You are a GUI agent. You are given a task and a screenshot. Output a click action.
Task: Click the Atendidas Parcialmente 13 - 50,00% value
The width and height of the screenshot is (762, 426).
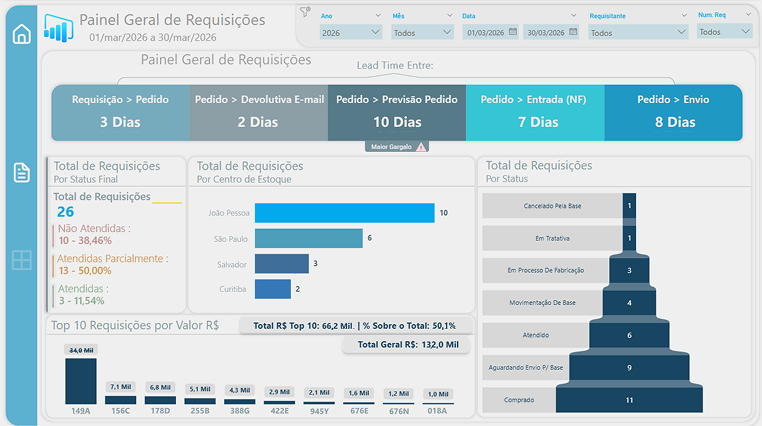[x=85, y=271]
